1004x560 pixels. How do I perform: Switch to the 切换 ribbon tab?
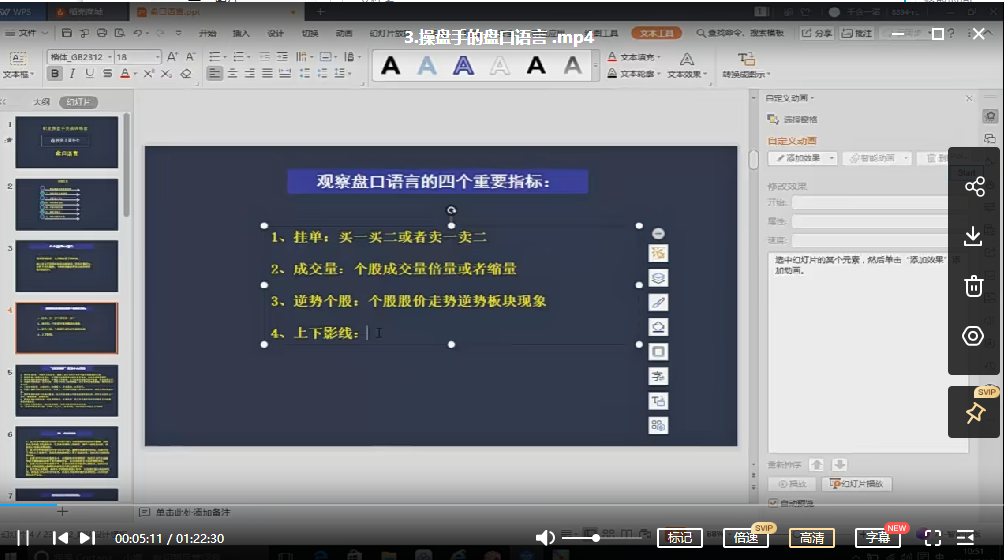310,33
